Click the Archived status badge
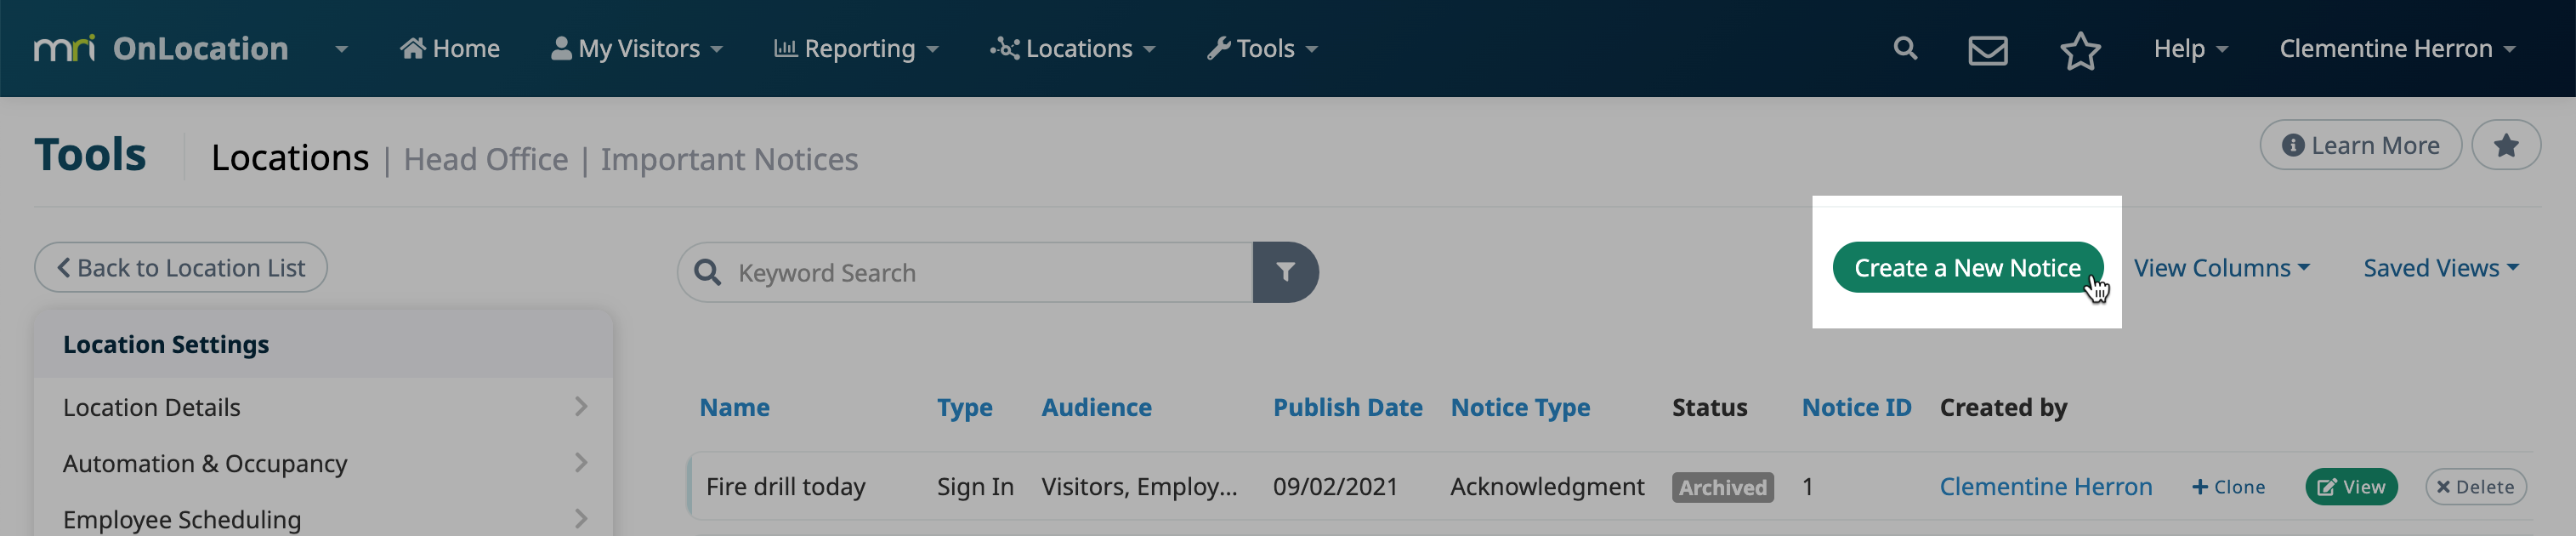 [1722, 487]
